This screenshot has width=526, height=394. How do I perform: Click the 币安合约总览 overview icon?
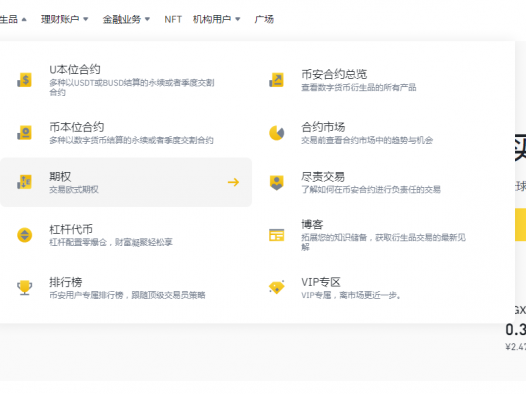[276, 80]
